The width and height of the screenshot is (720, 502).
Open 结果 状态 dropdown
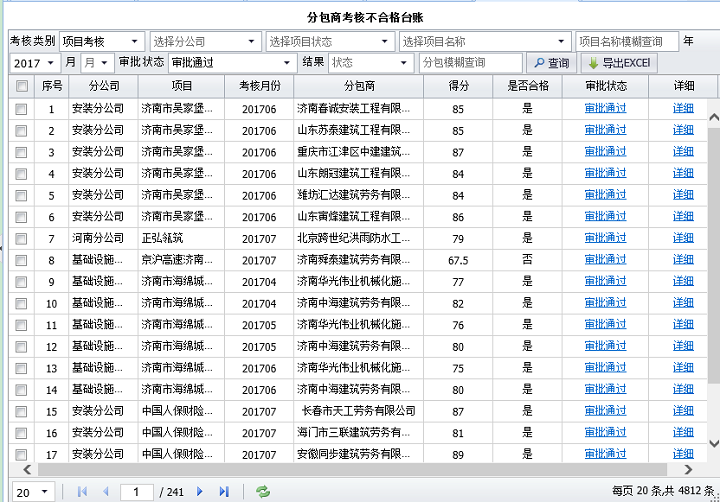pyautogui.click(x=371, y=63)
